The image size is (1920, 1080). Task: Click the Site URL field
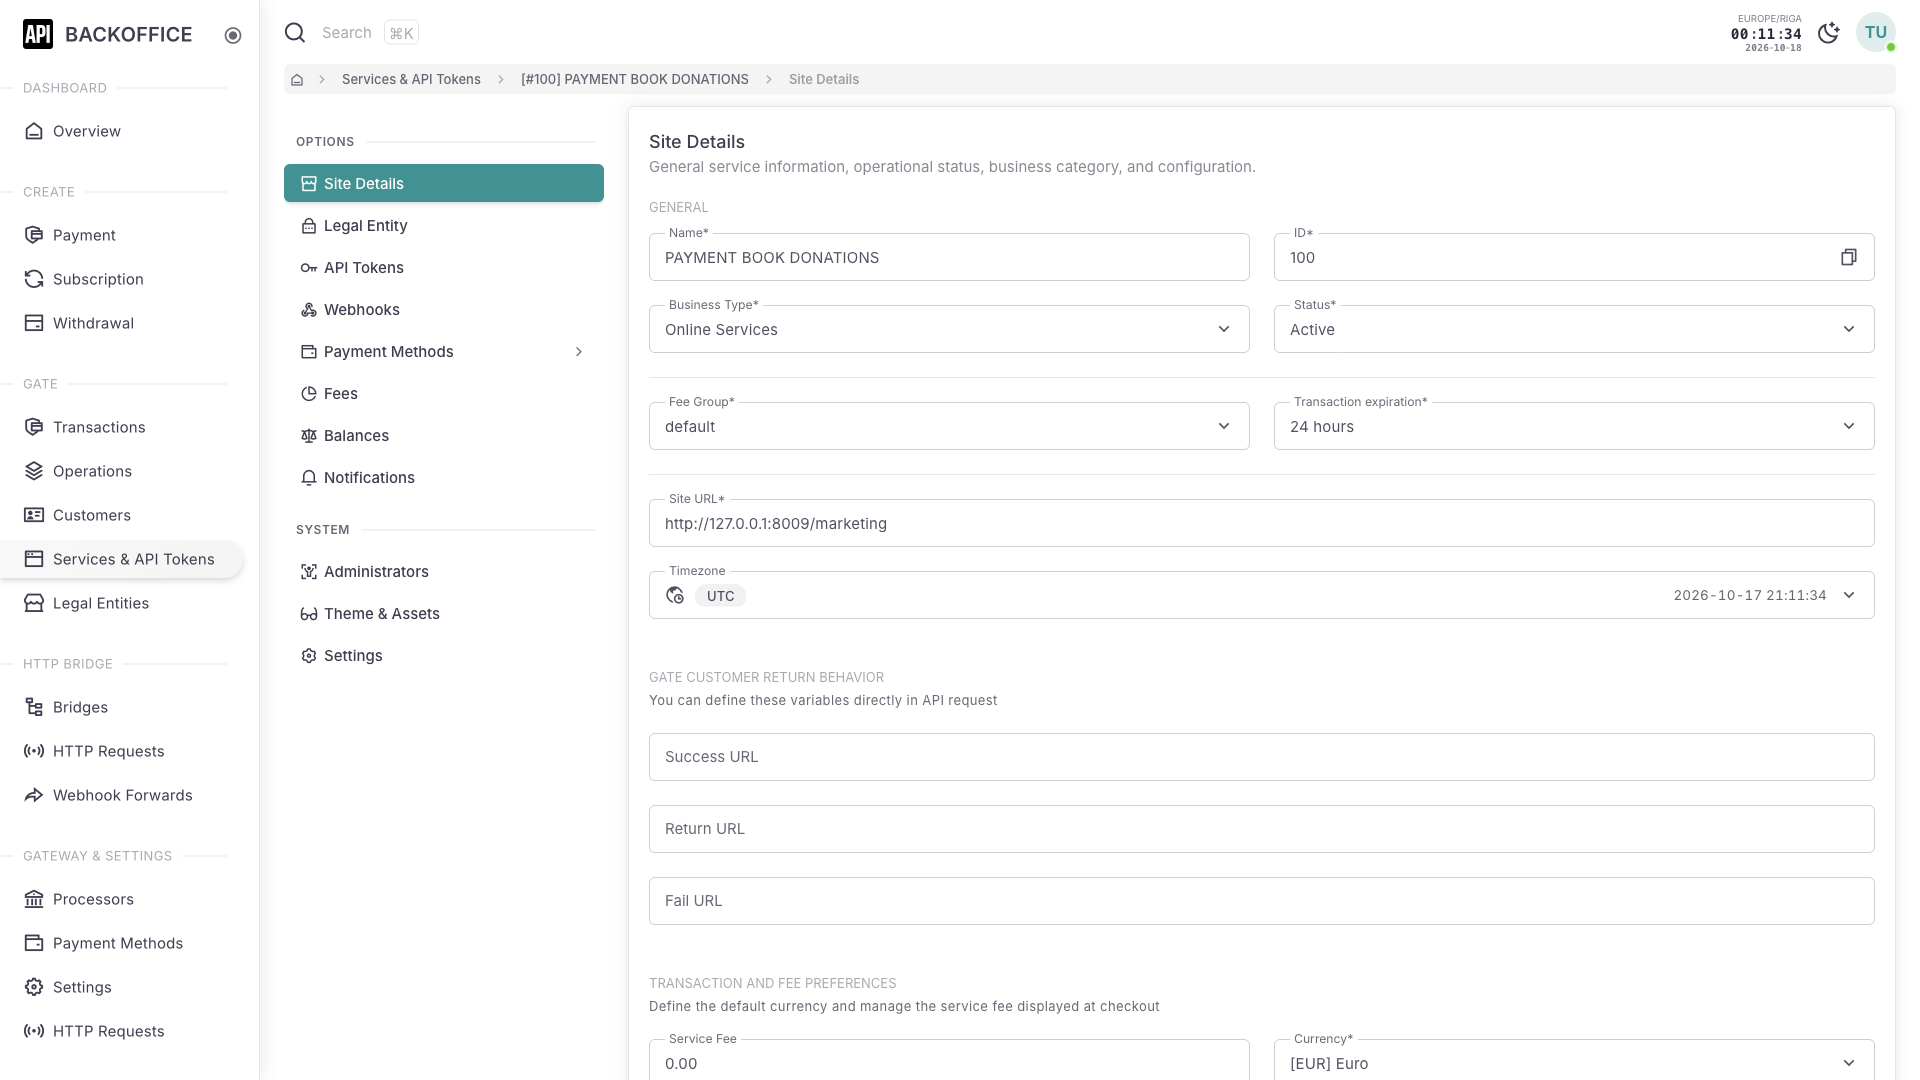(1262, 523)
